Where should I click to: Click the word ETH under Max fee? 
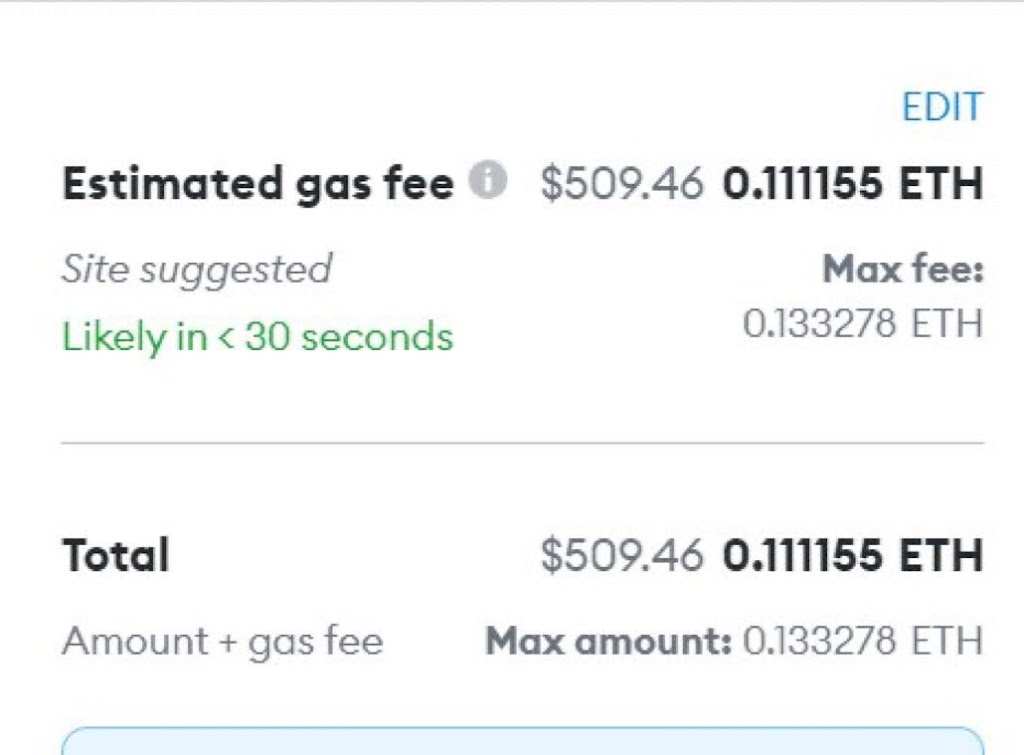947,323
